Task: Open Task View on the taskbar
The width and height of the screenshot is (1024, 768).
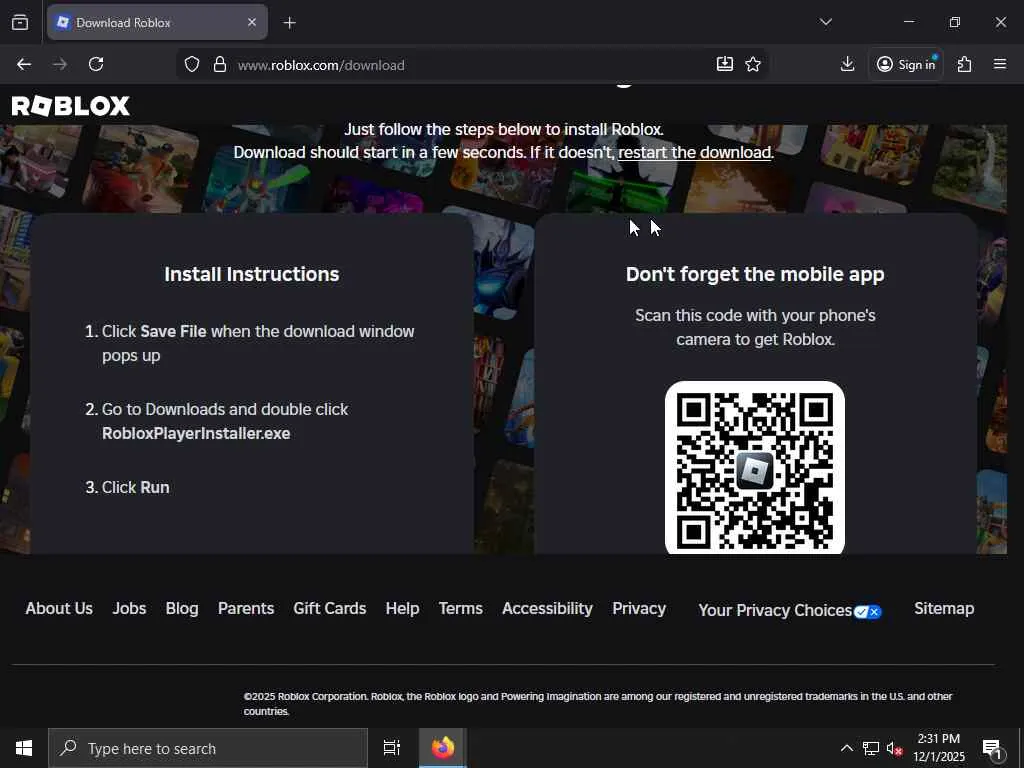Action: [x=392, y=748]
